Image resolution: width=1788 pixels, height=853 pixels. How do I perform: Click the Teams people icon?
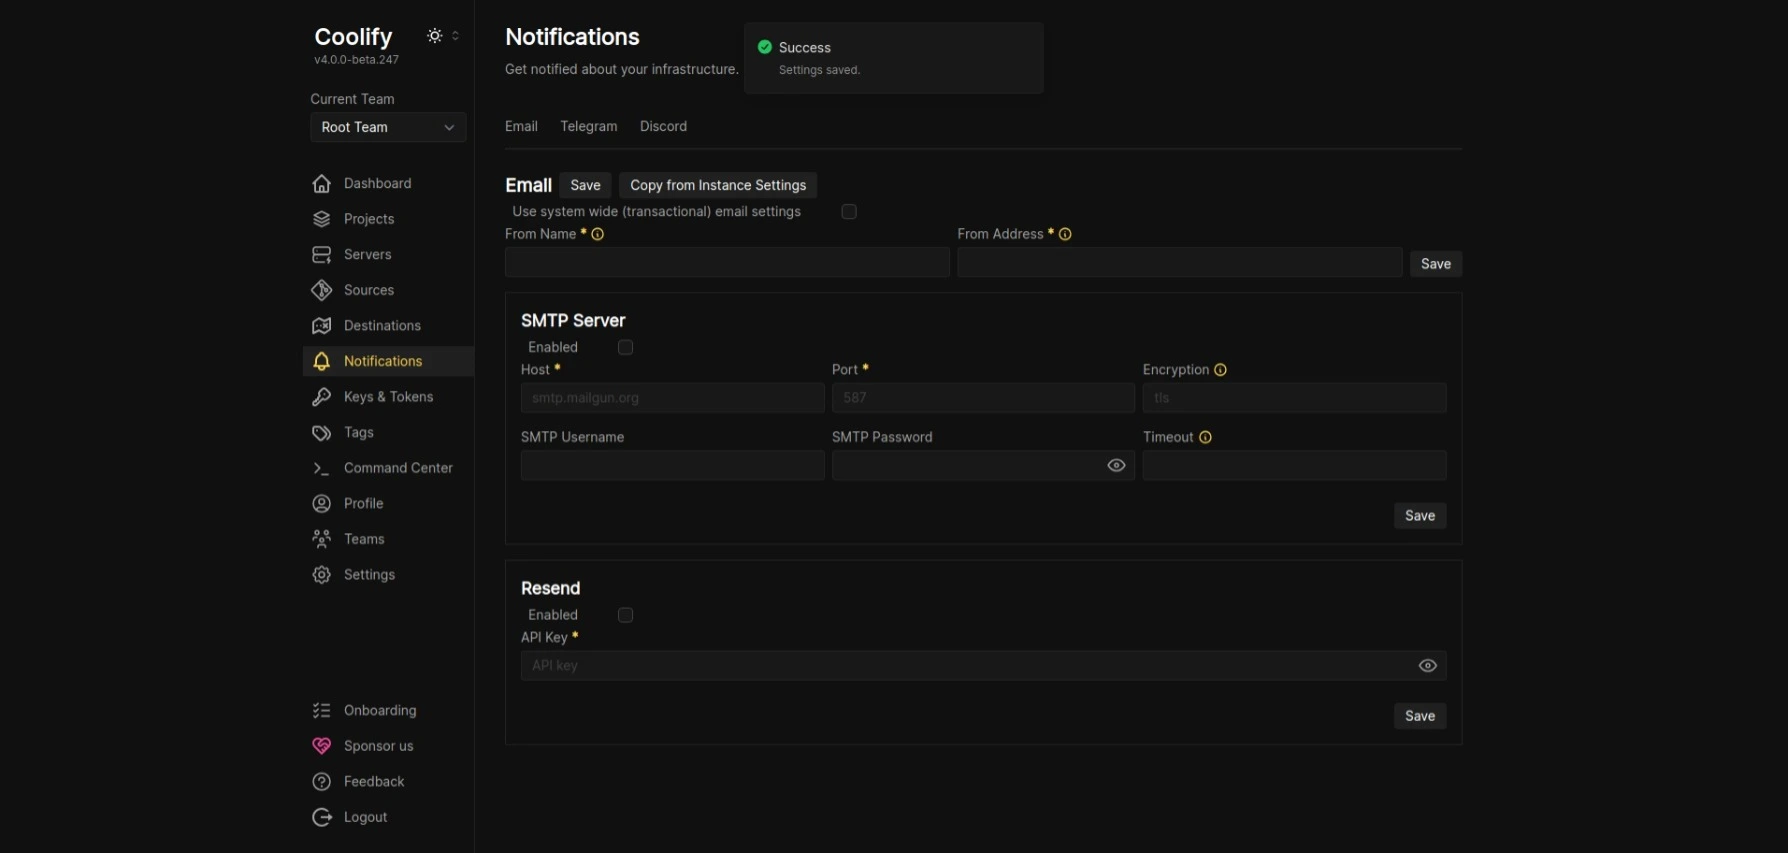(x=321, y=539)
